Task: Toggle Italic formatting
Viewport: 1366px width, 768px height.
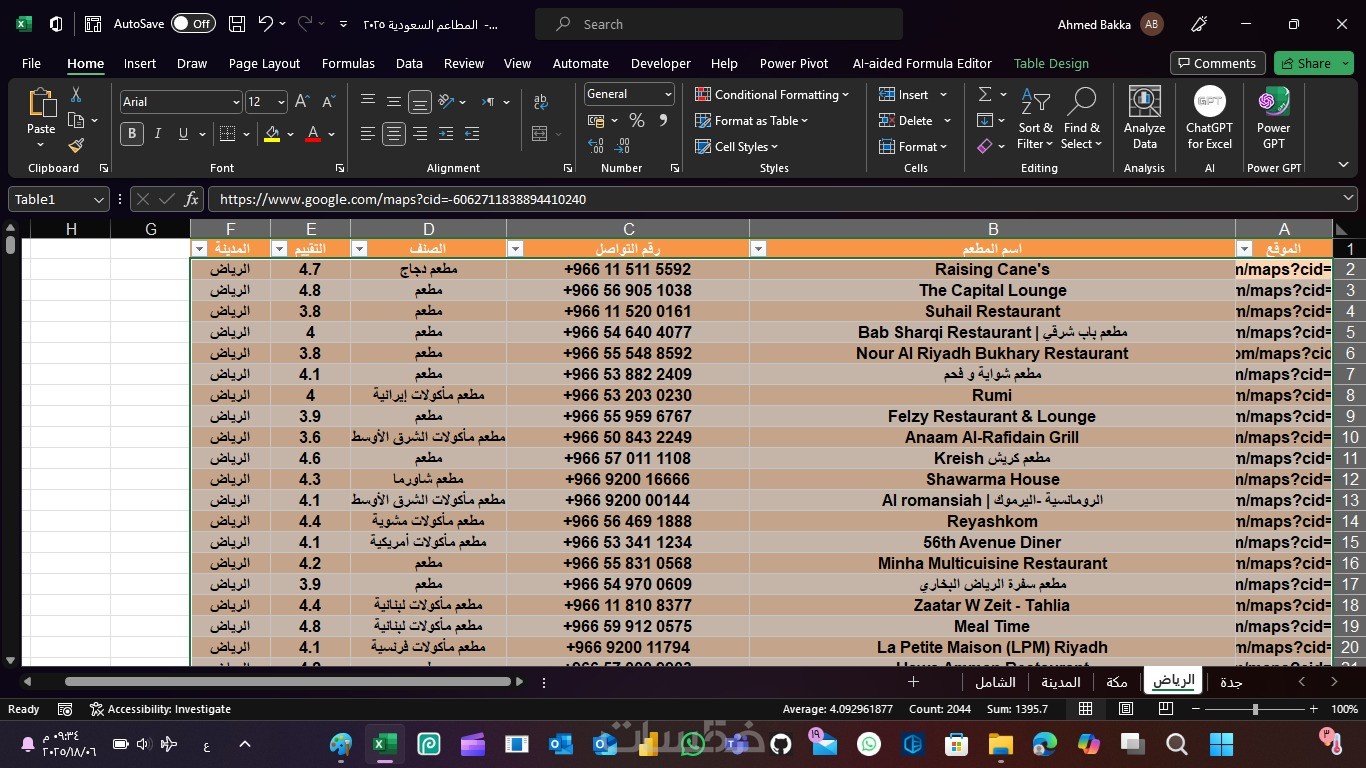Action: [x=157, y=134]
